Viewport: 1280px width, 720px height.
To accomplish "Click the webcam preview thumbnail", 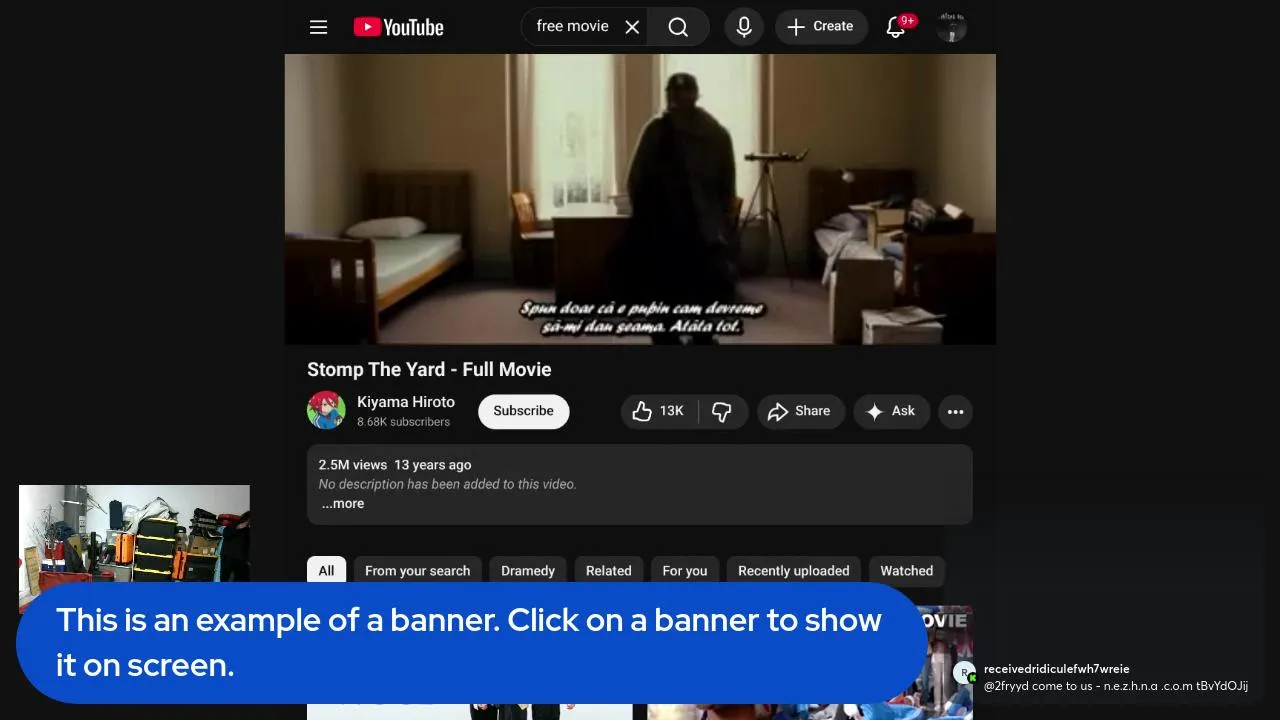I will (134, 534).
